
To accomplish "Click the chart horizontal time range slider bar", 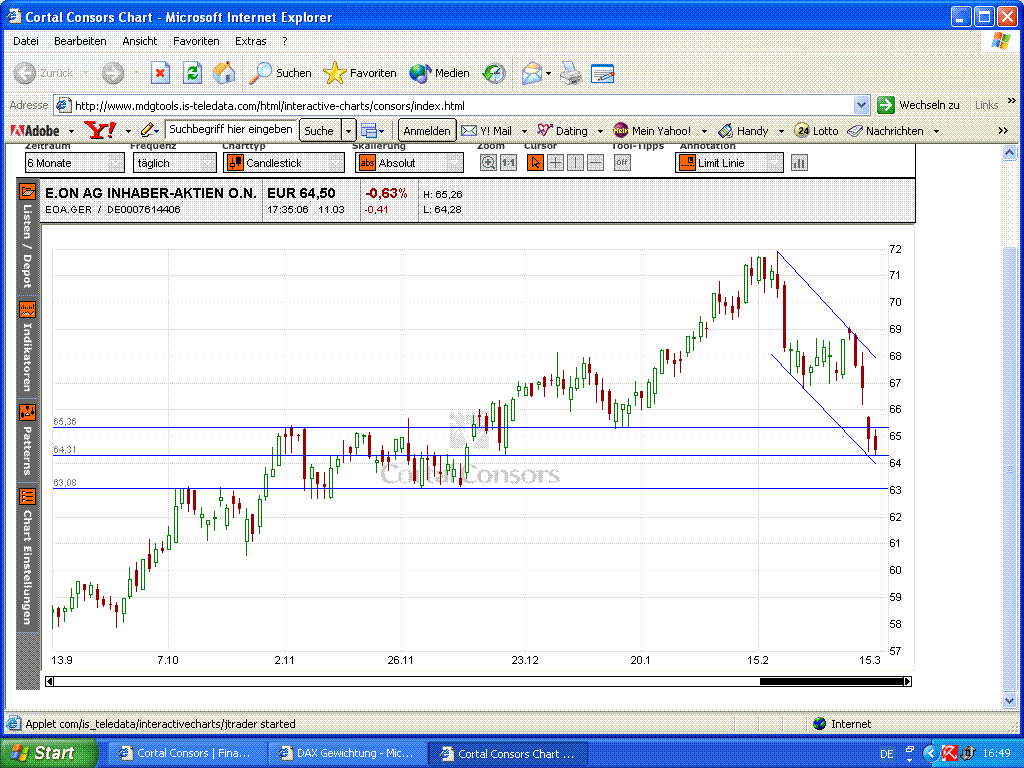I will click(831, 681).
